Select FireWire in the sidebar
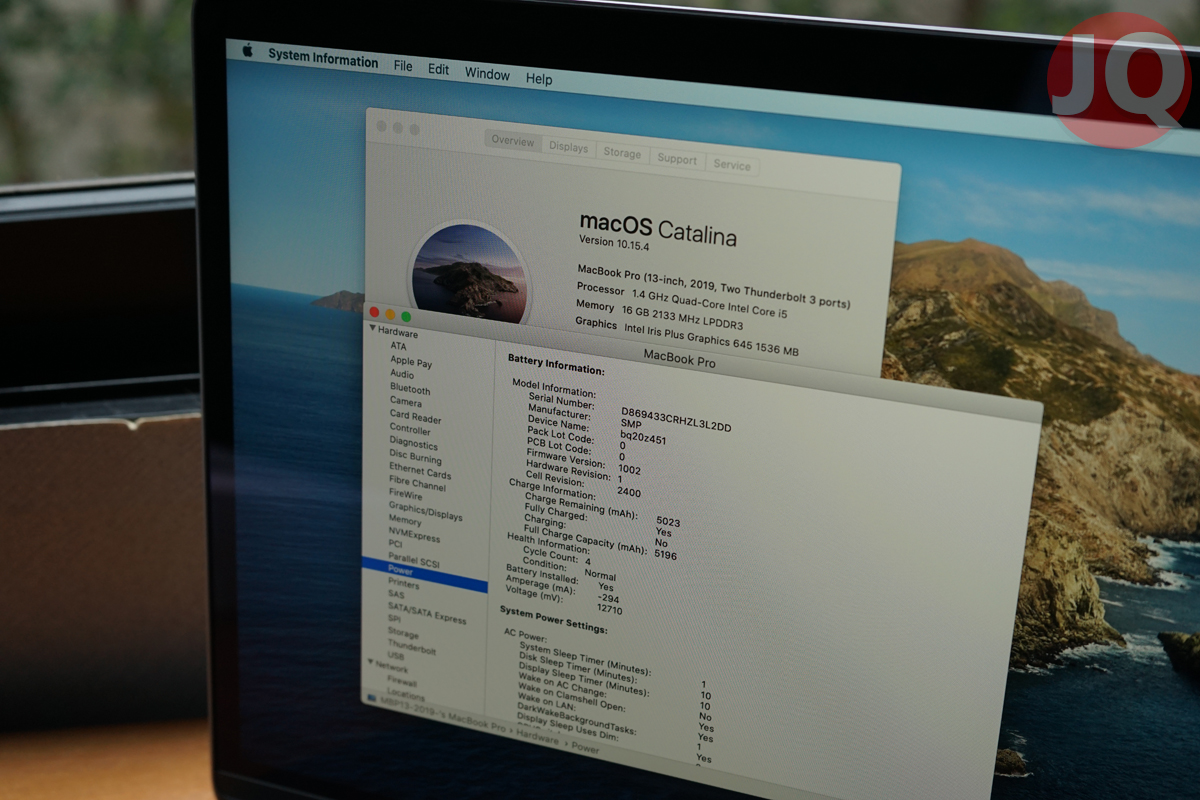 pyautogui.click(x=406, y=495)
